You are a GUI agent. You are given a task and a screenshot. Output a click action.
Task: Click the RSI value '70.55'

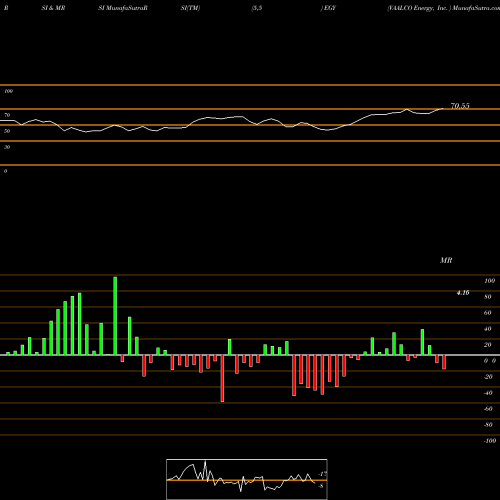click(460, 106)
